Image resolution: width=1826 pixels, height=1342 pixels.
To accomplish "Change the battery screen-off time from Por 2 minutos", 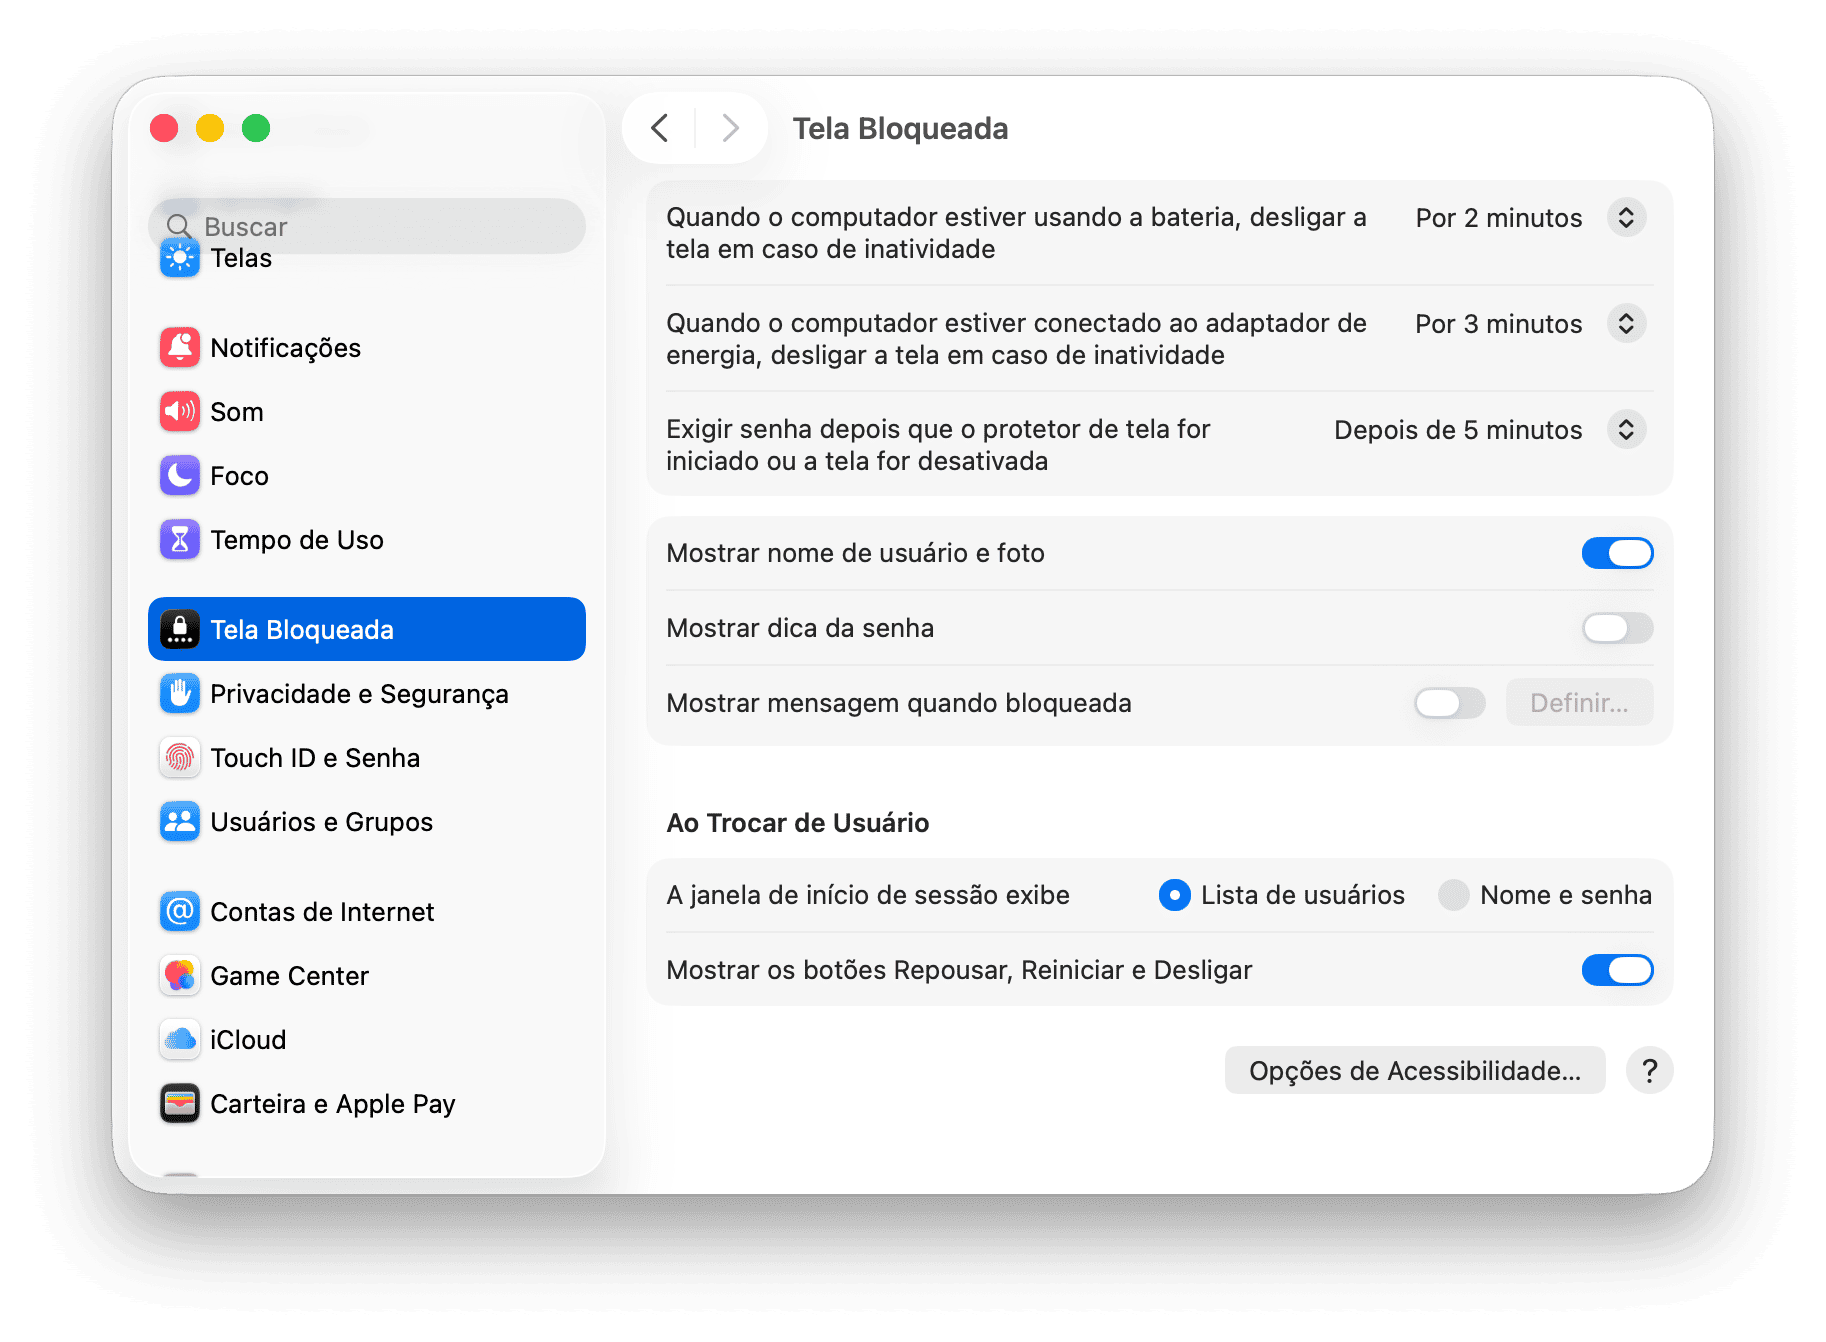I will [x=1530, y=217].
